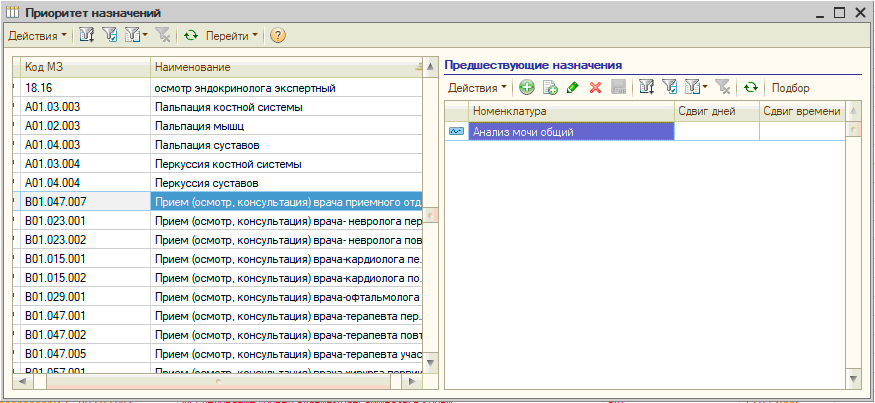Click the pencil Edit icon in the right panel
Viewport: 875px width, 403px height.
pyautogui.click(x=572, y=88)
